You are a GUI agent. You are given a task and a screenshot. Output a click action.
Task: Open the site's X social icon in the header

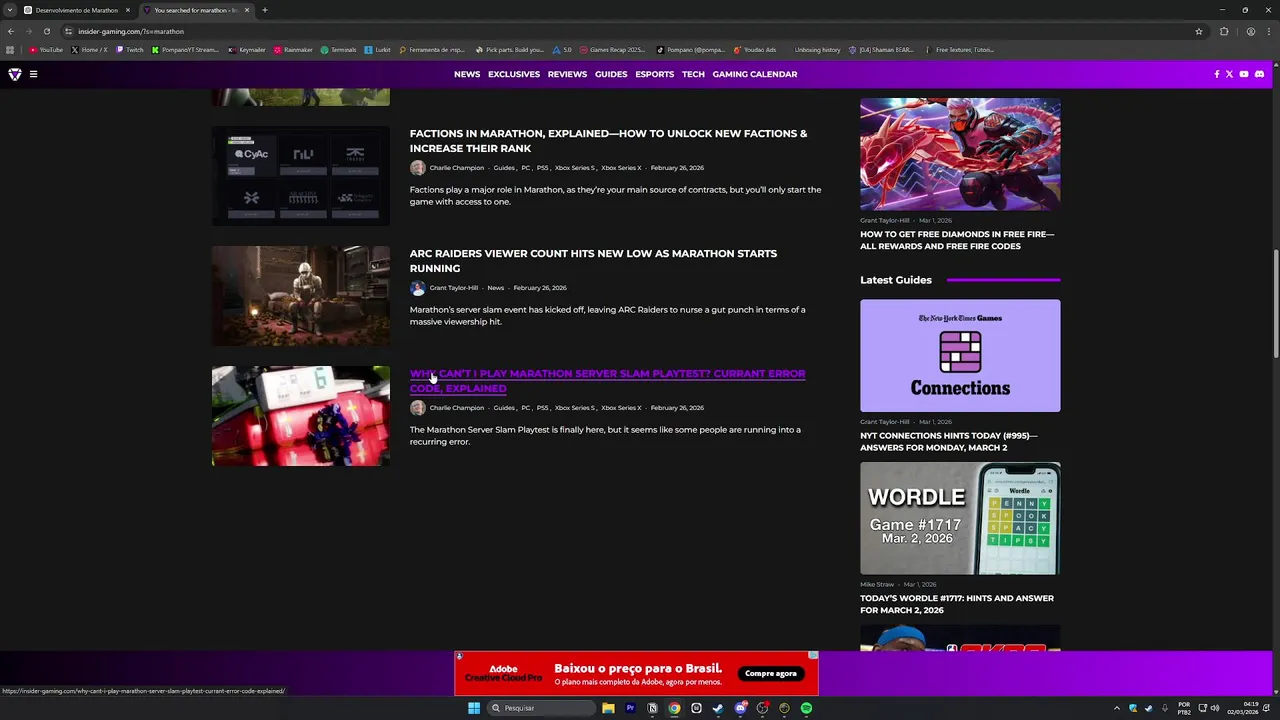(x=1229, y=74)
